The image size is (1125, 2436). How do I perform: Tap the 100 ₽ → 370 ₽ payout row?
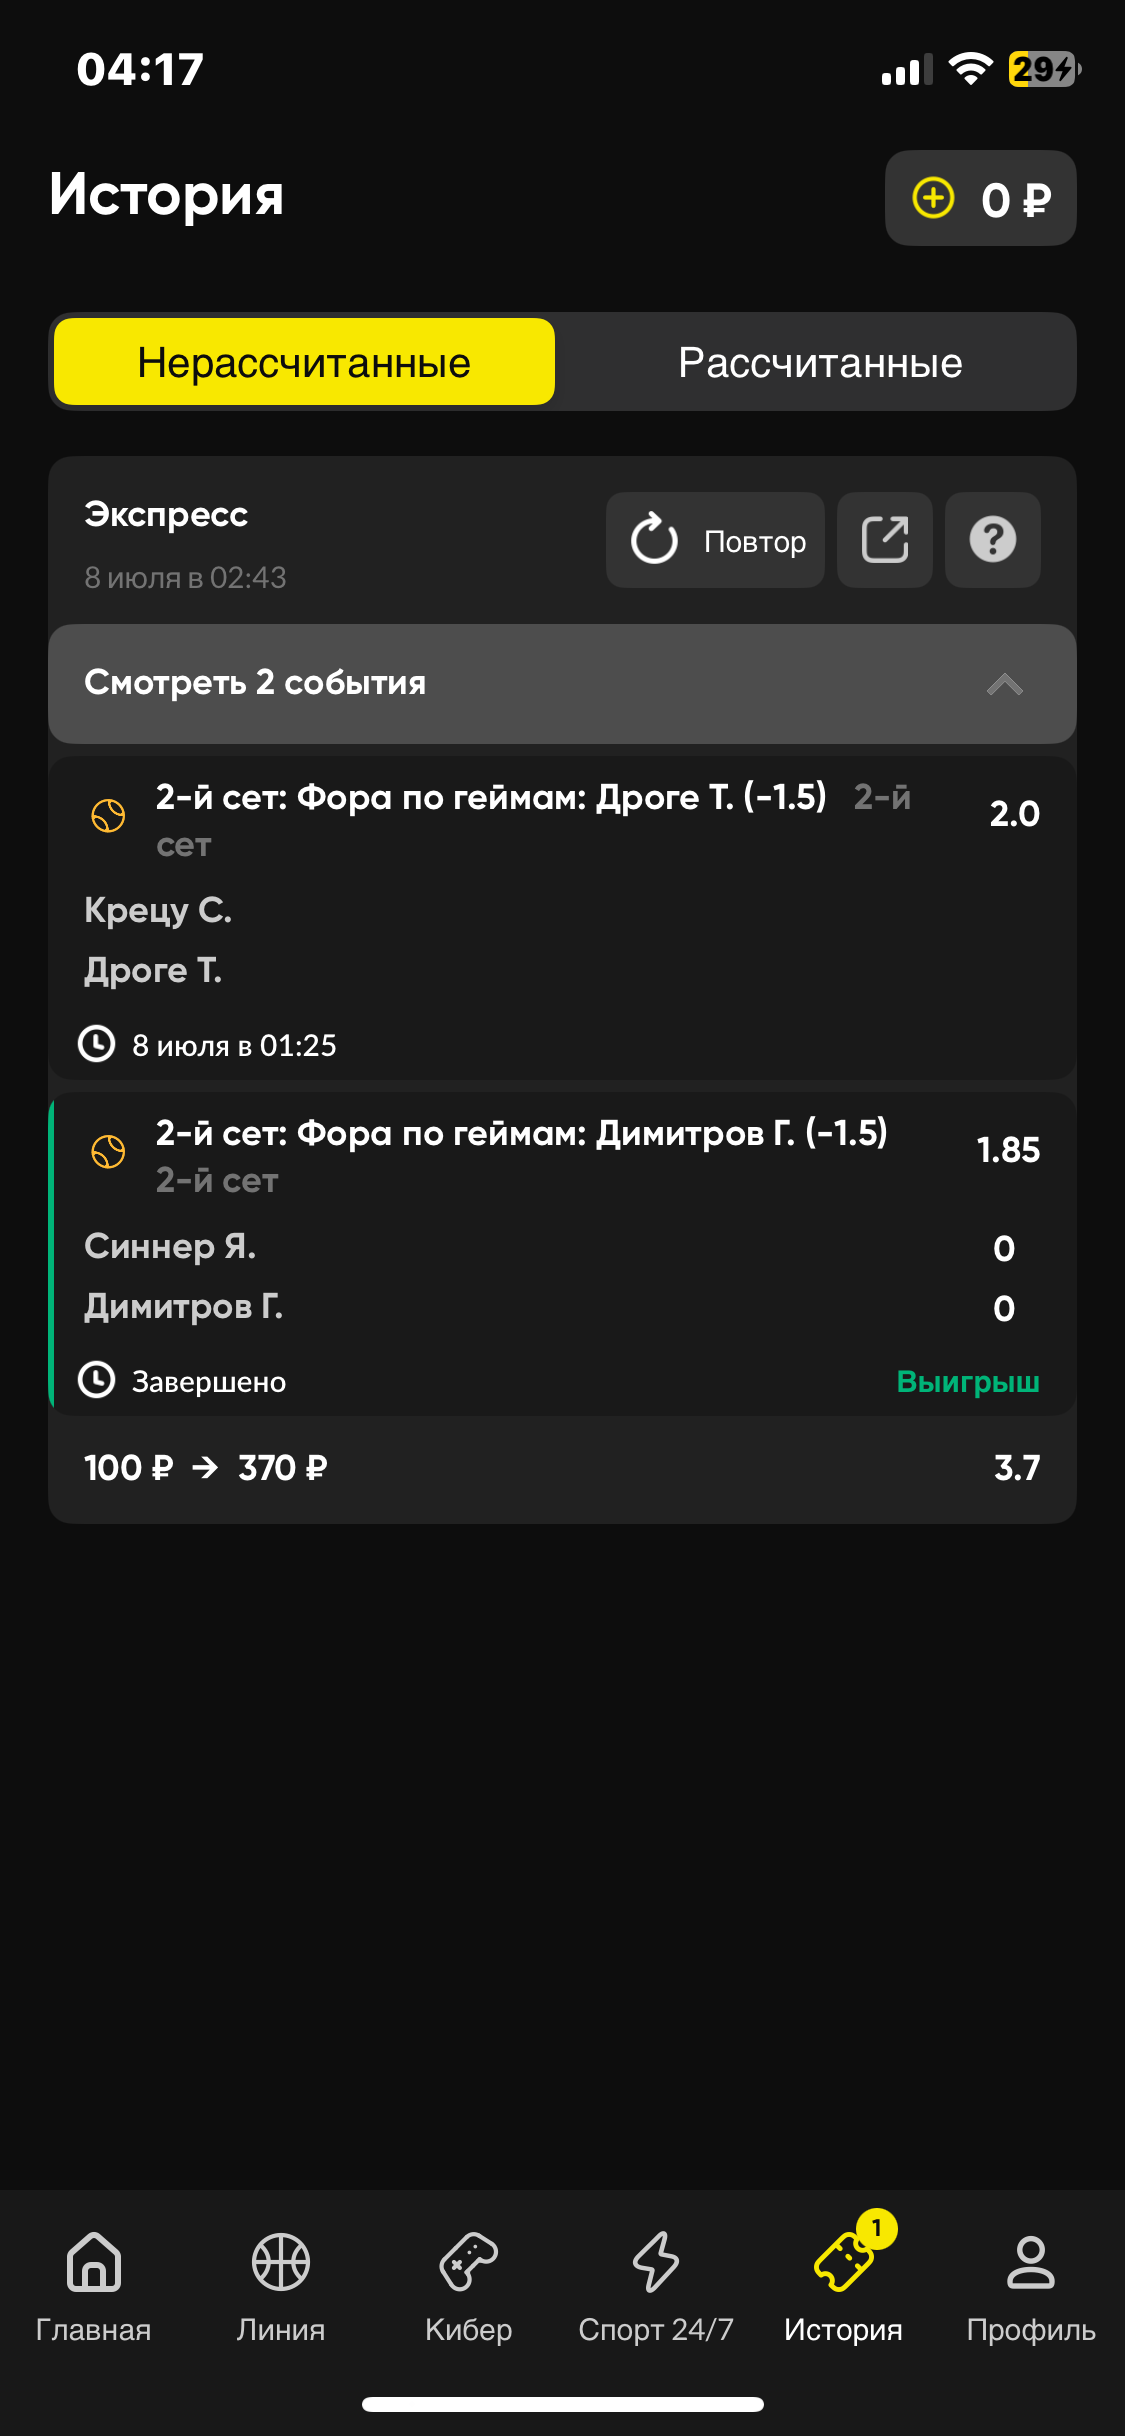click(x=206, y=1468)
